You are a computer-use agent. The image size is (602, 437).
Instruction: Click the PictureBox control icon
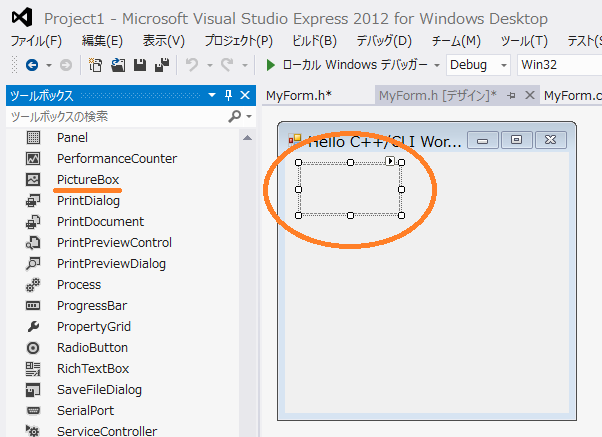pos(33,179)
